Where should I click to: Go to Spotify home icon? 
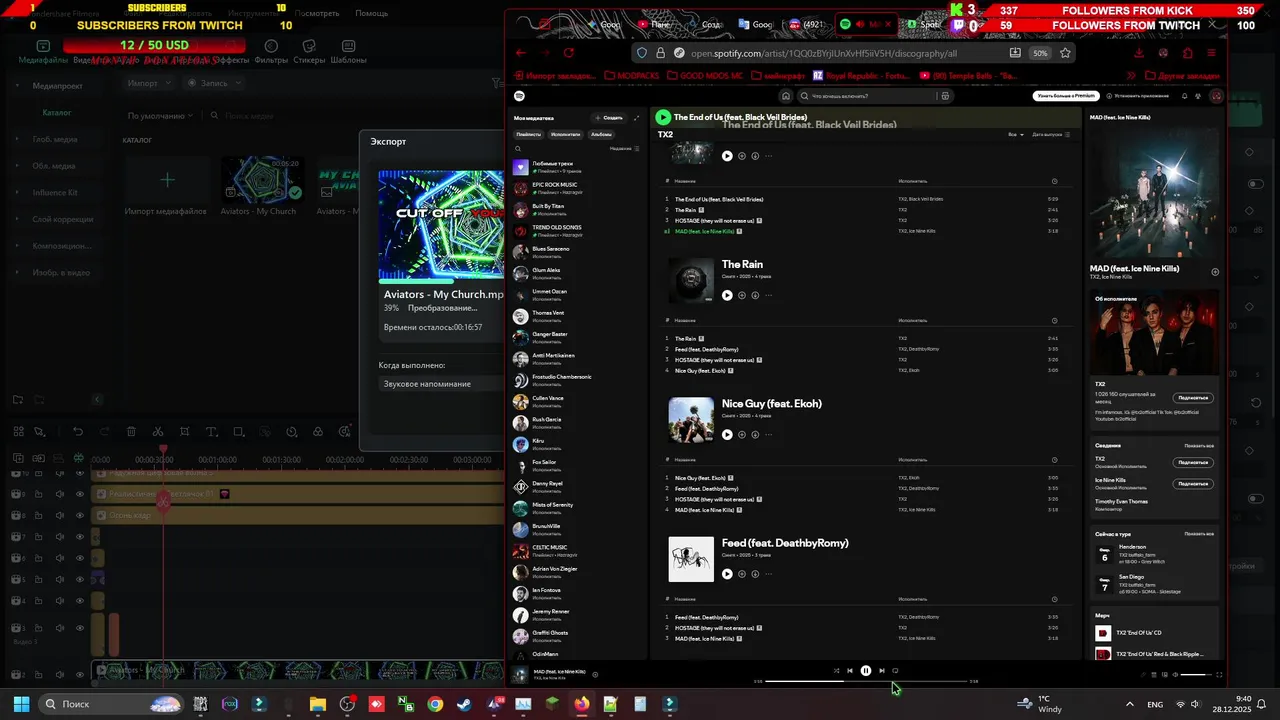(786, 96)
